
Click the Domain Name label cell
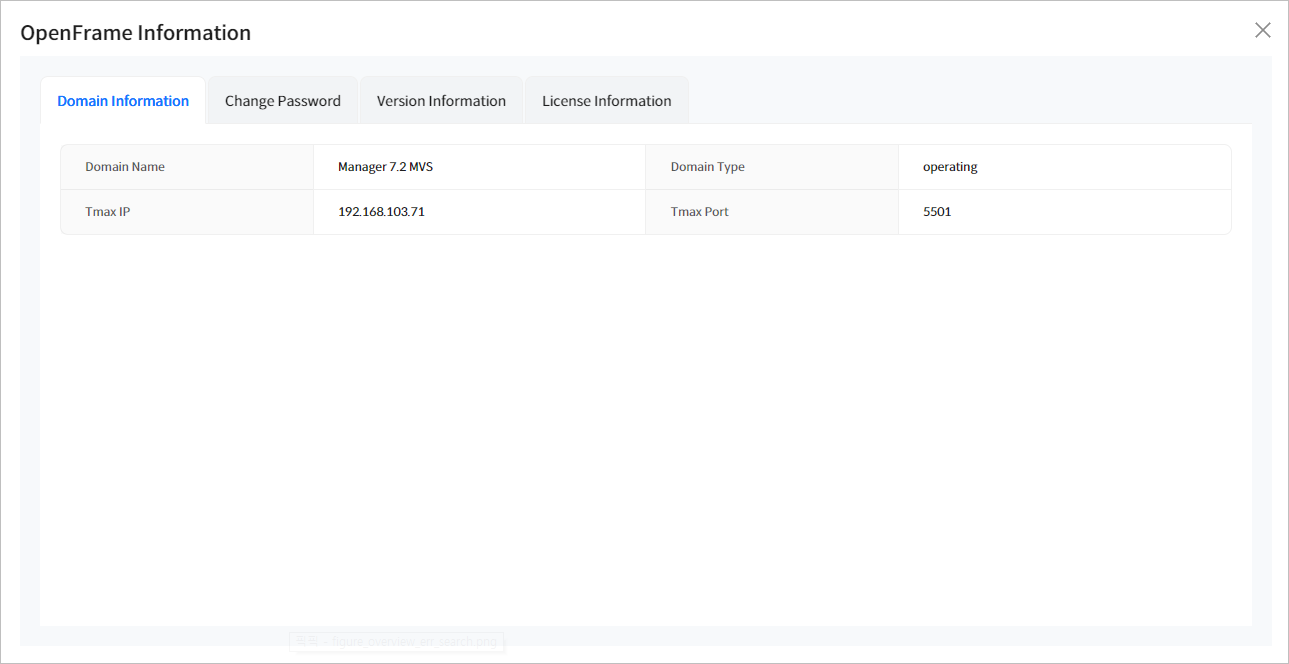click(x=125, y=167)
